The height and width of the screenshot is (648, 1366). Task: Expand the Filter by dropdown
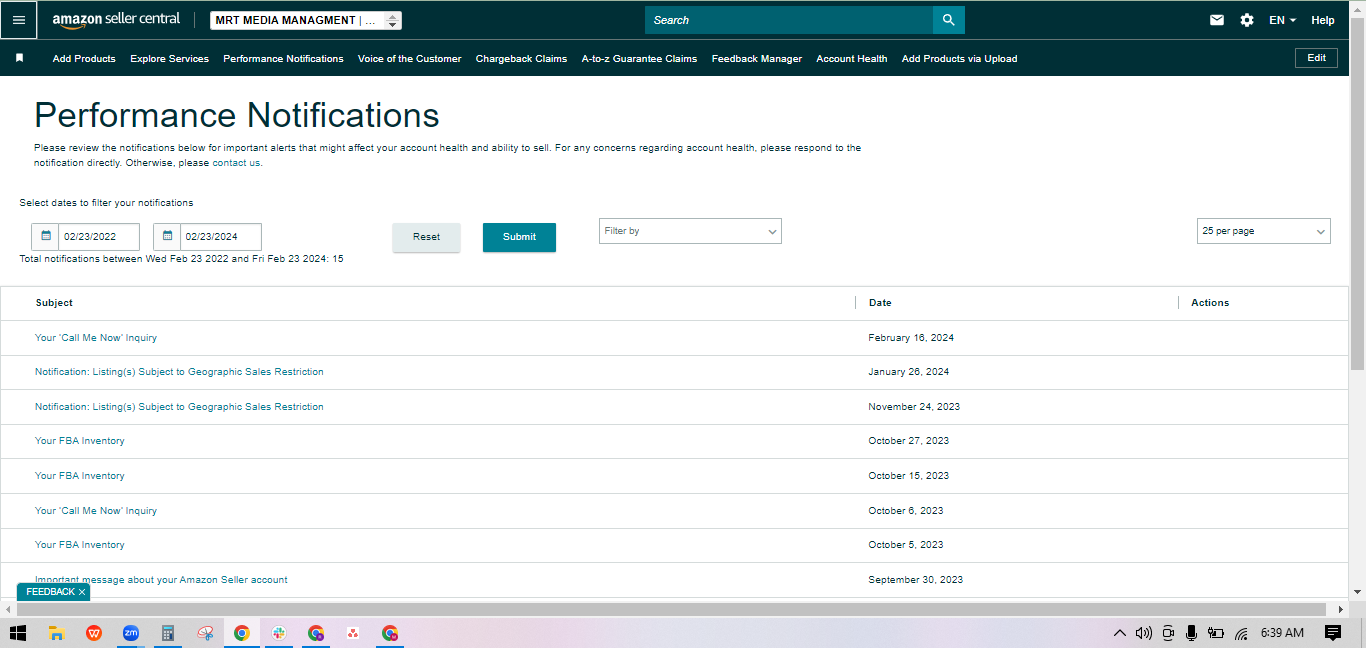(x=690, y=231)
